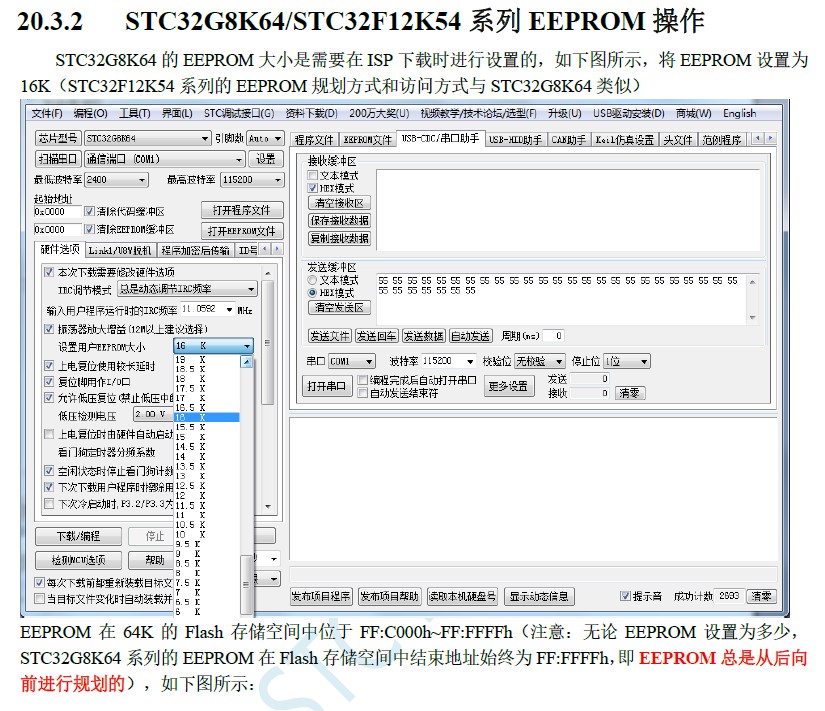Switch to Keil仿真设置 tab
The width and height of the screenshot is (825, 711).
pos(625,139)
